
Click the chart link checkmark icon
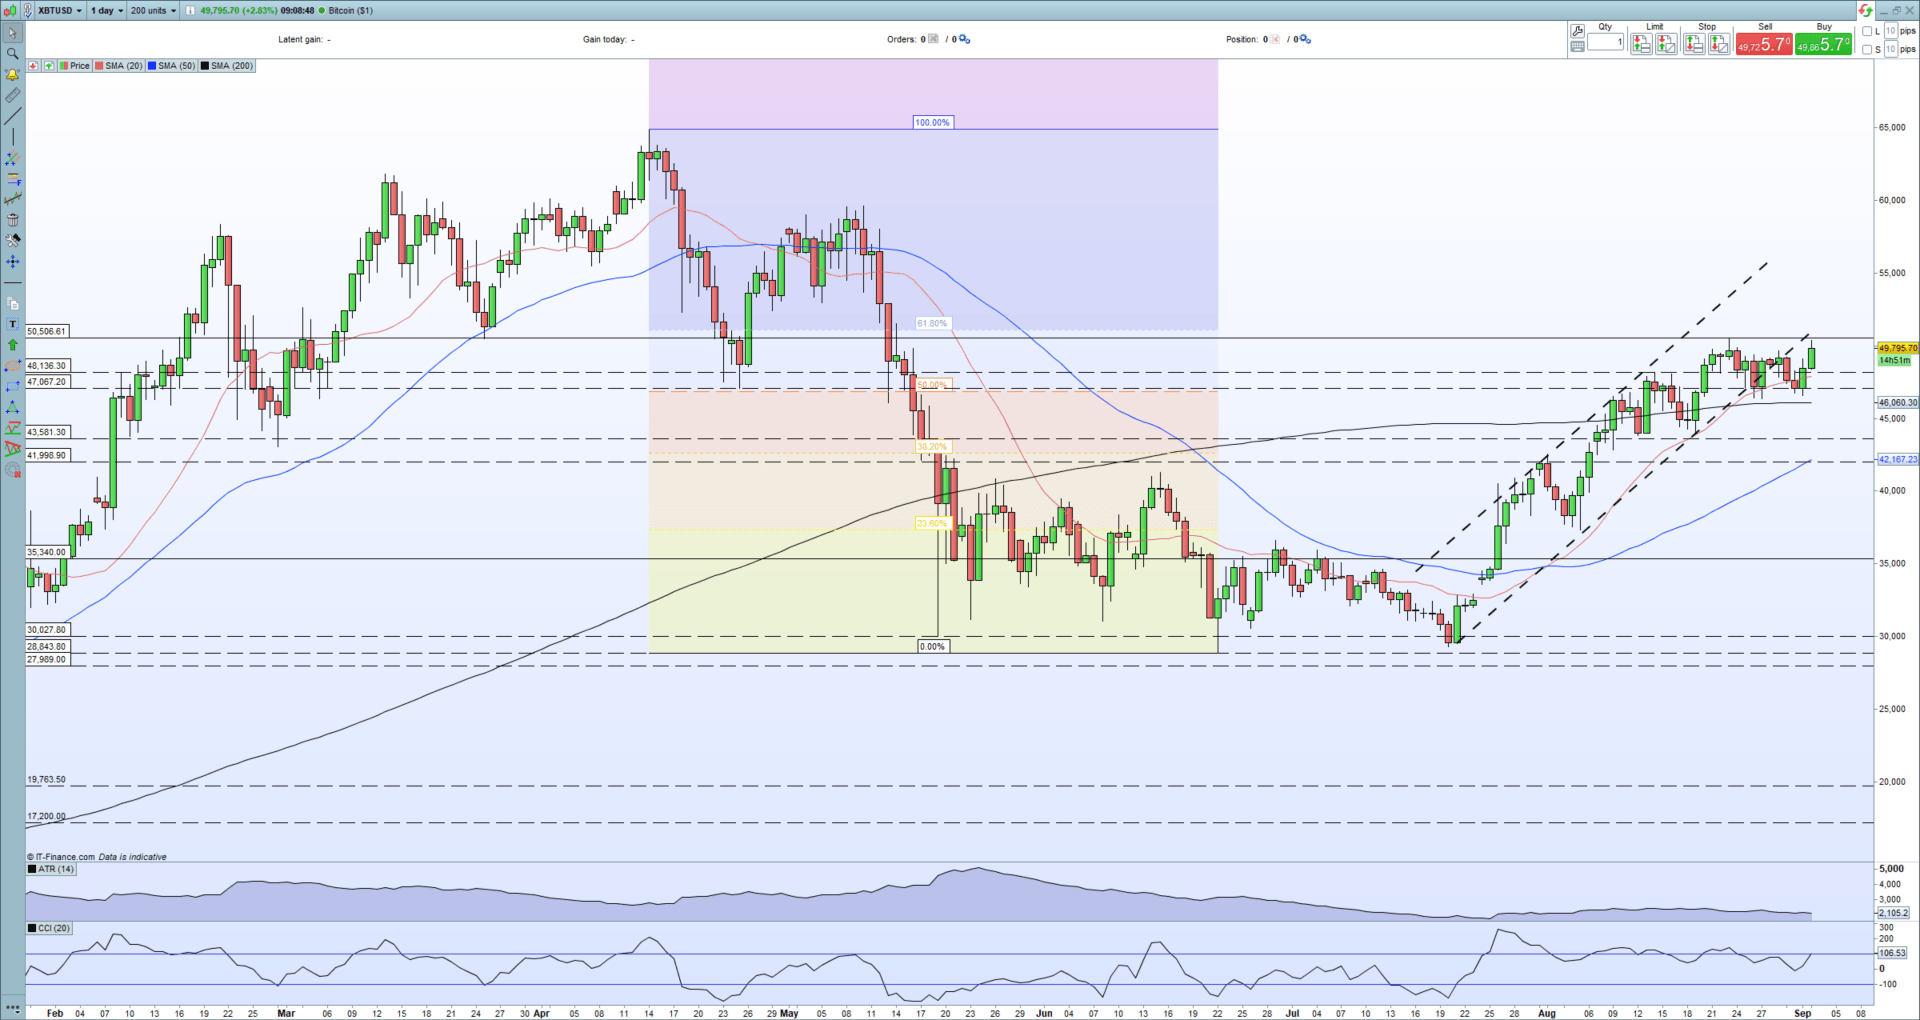pos(27,10)
